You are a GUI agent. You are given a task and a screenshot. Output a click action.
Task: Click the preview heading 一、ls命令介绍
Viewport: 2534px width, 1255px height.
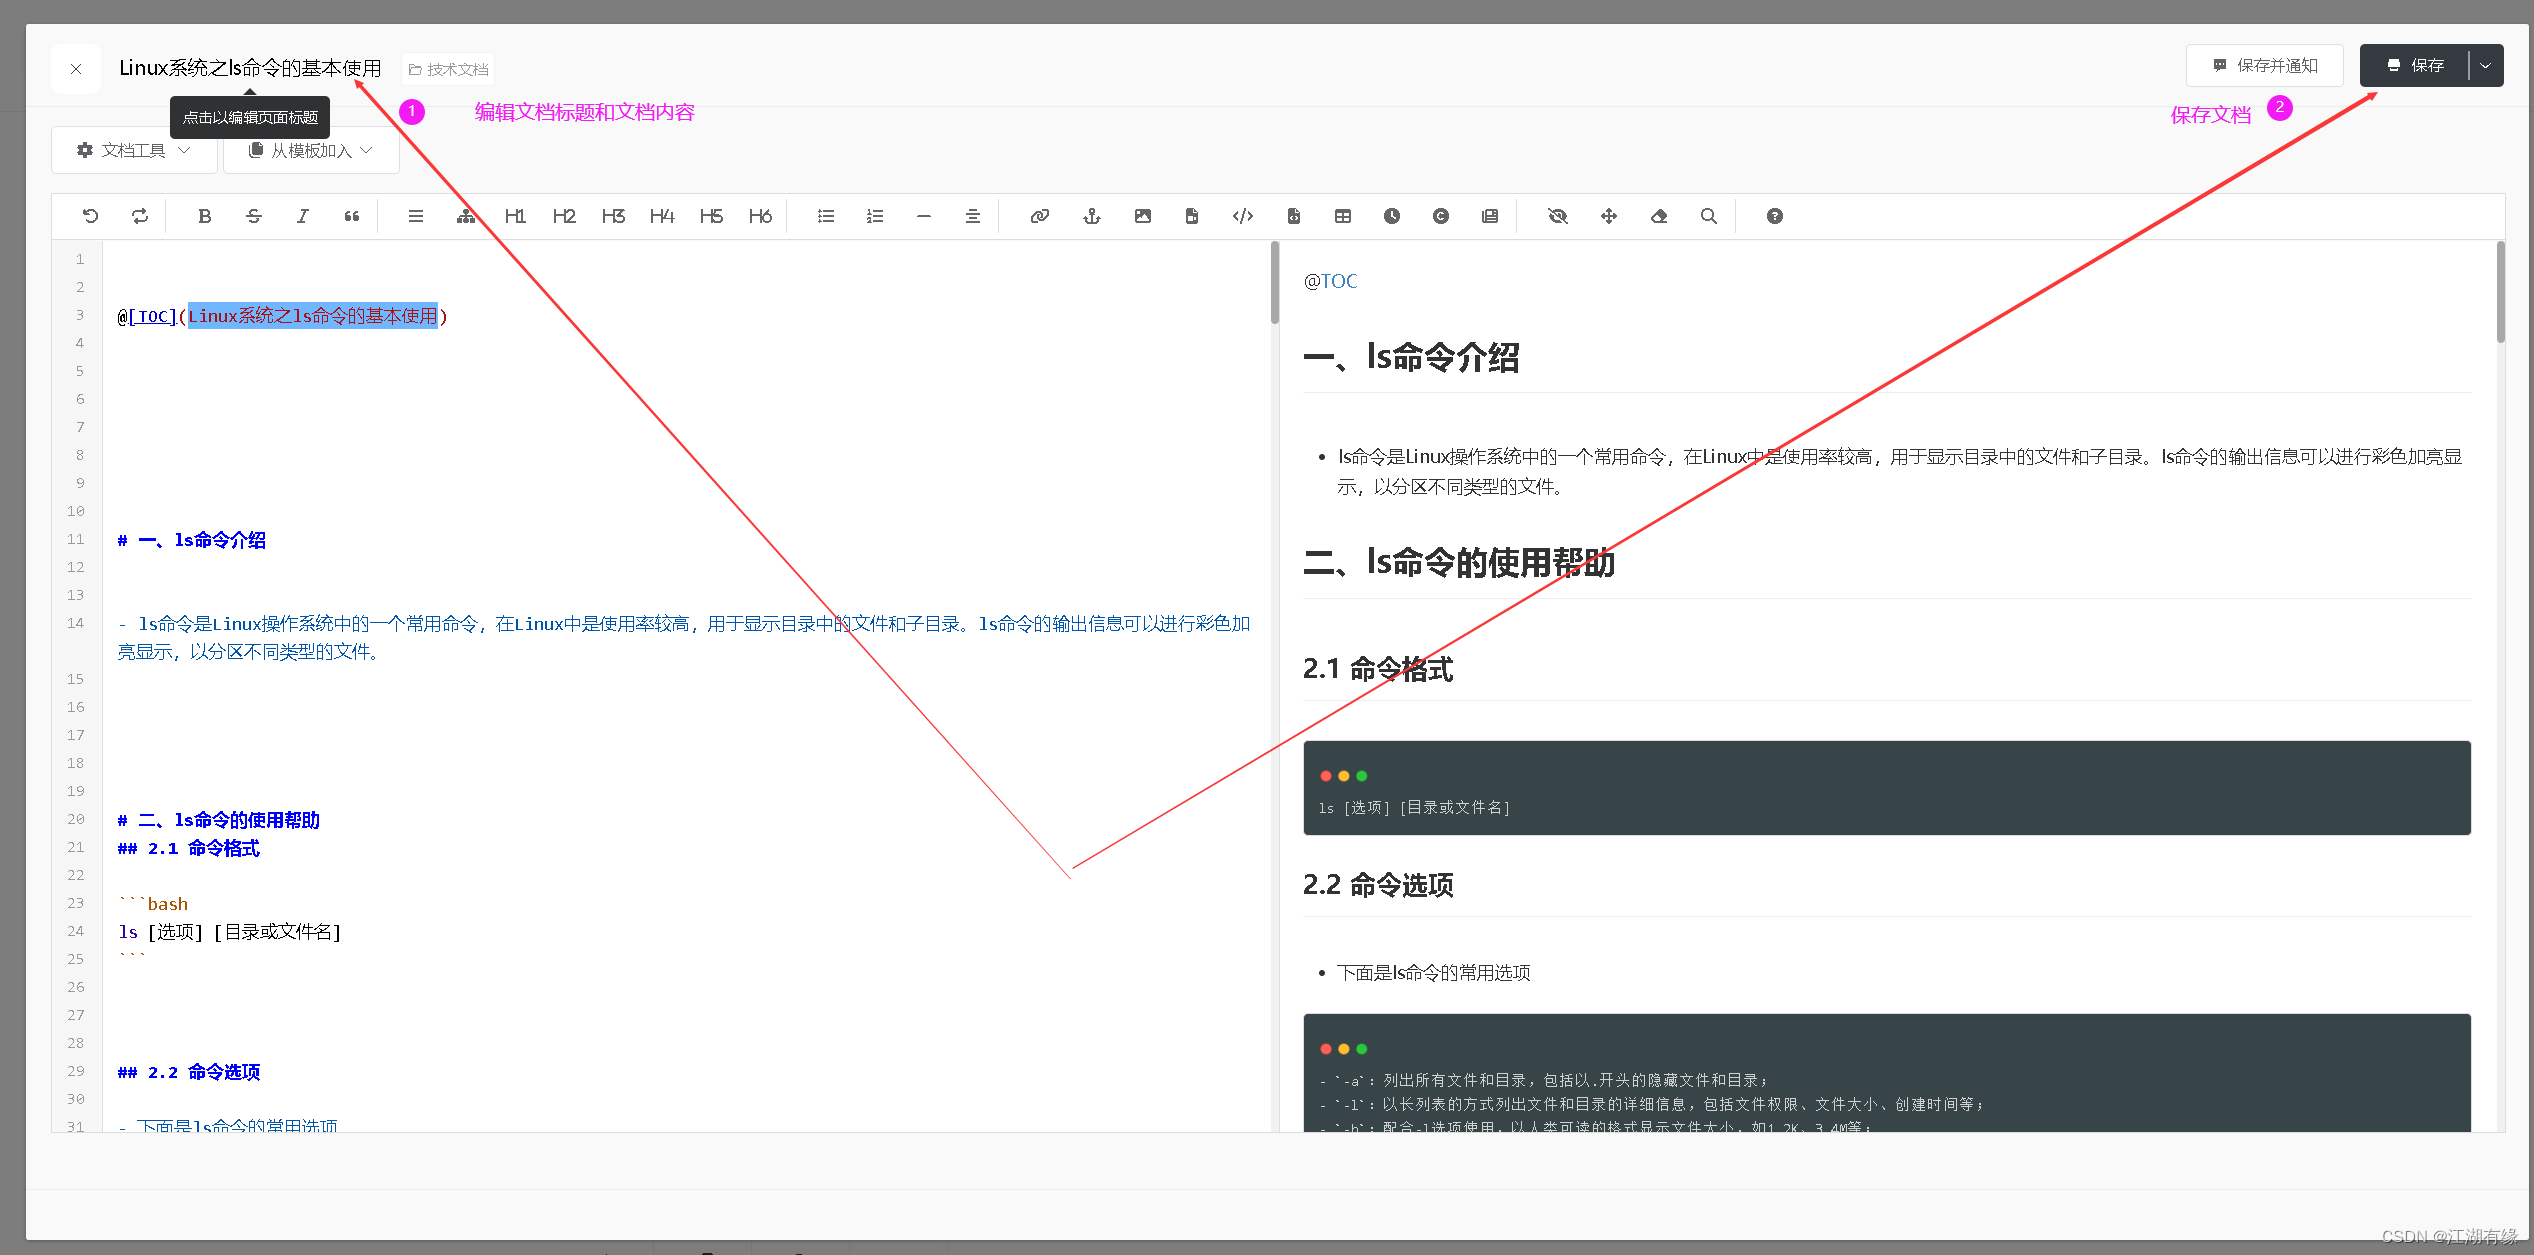[1411, 357]
